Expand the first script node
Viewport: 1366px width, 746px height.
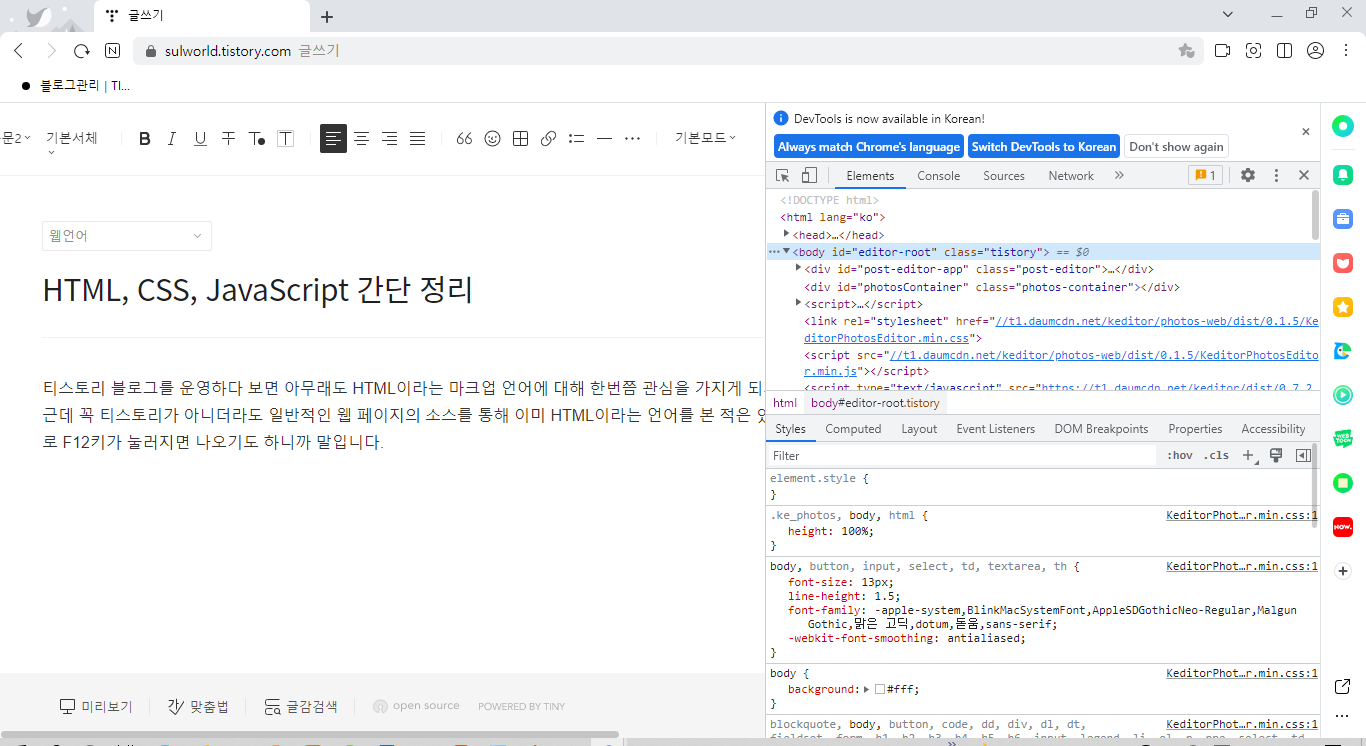coord(798,303)
